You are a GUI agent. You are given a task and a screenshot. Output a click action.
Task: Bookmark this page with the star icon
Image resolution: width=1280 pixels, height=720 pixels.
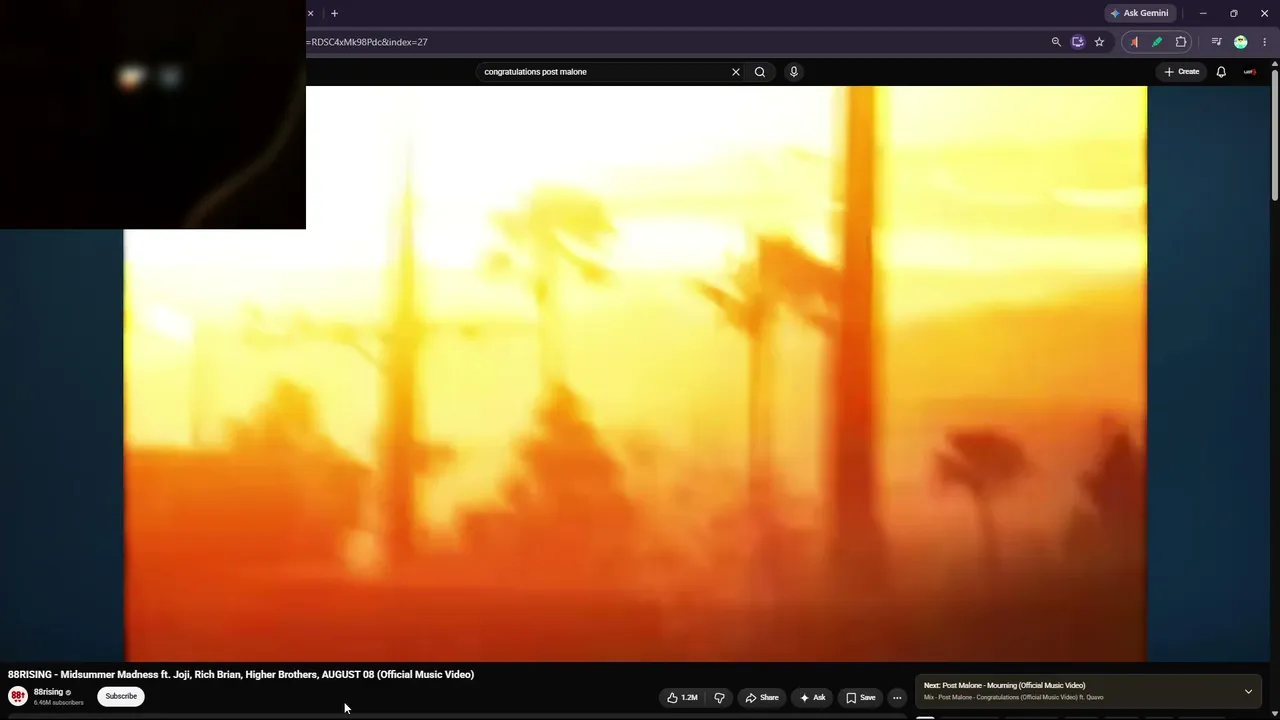[x=1099, y=42]
